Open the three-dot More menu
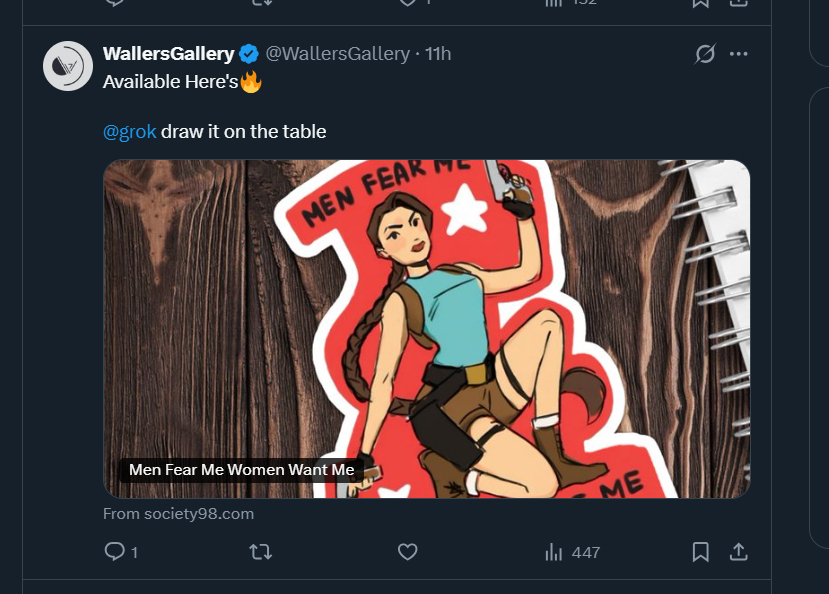 click(739, 54)
